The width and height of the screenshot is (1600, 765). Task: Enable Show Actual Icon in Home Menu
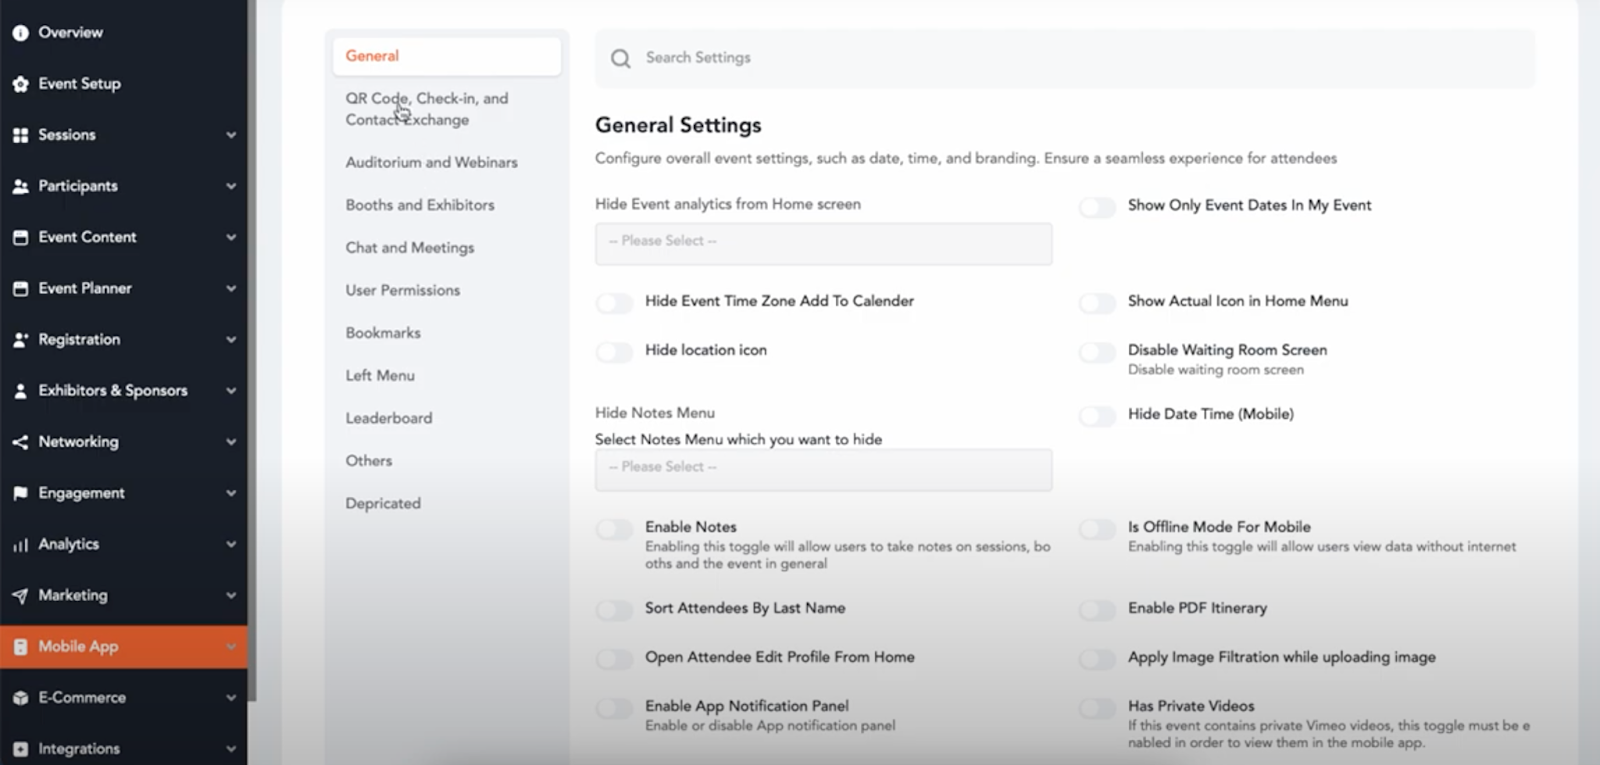click(x=1097, y=302)
